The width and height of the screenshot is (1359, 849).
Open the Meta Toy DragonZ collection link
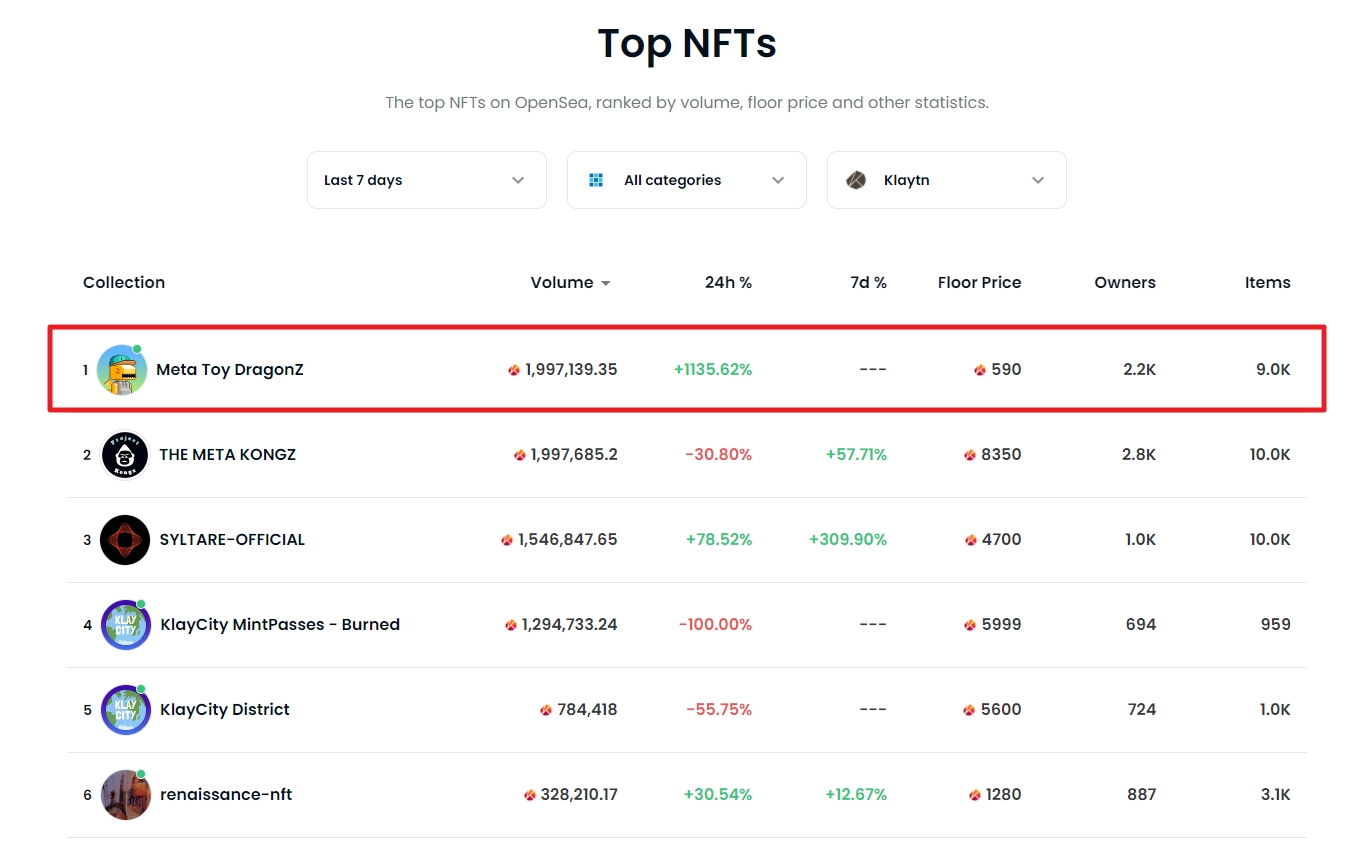click(230, 370)
